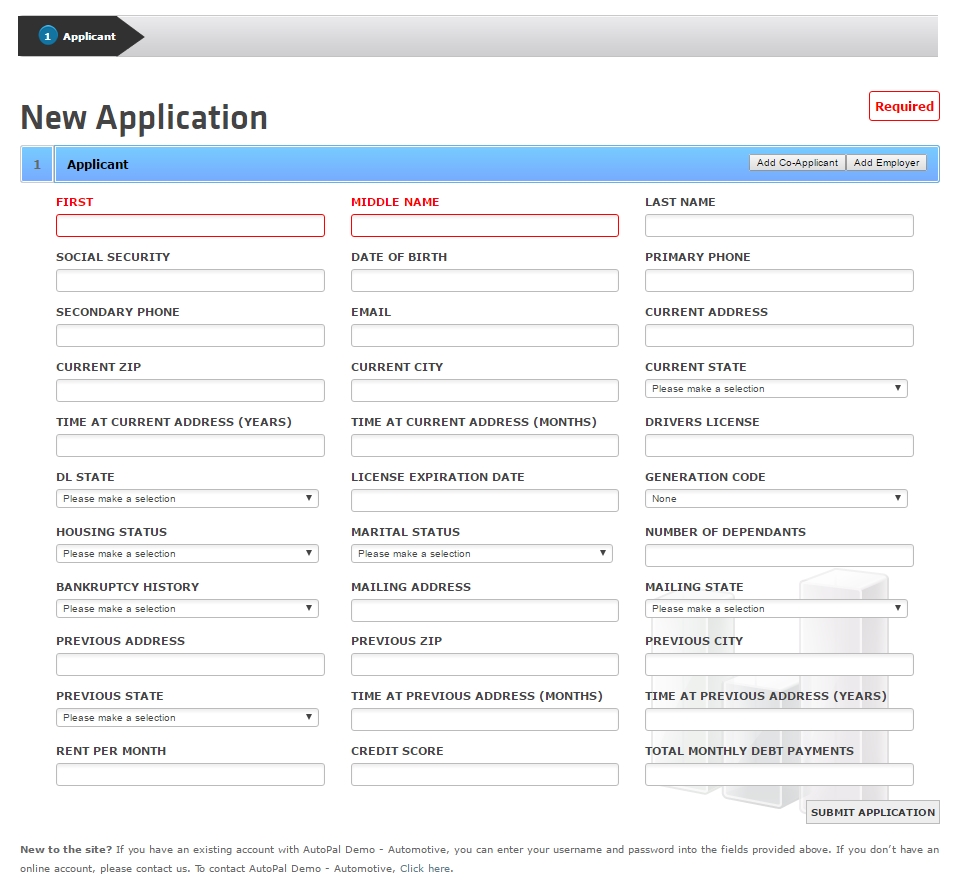The width and height of the screenshot is (958, 882).
Task: Expand the Generation Code dropdown
Action: click(776, 498)
